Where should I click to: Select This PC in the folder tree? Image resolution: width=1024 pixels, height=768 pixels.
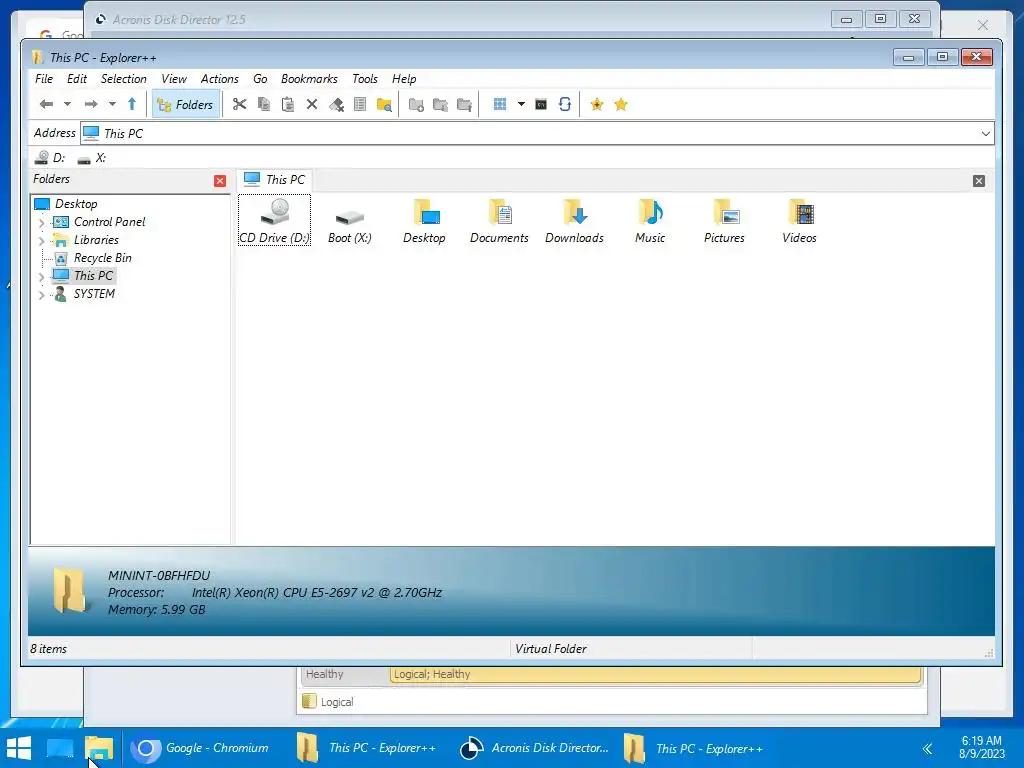93,276
